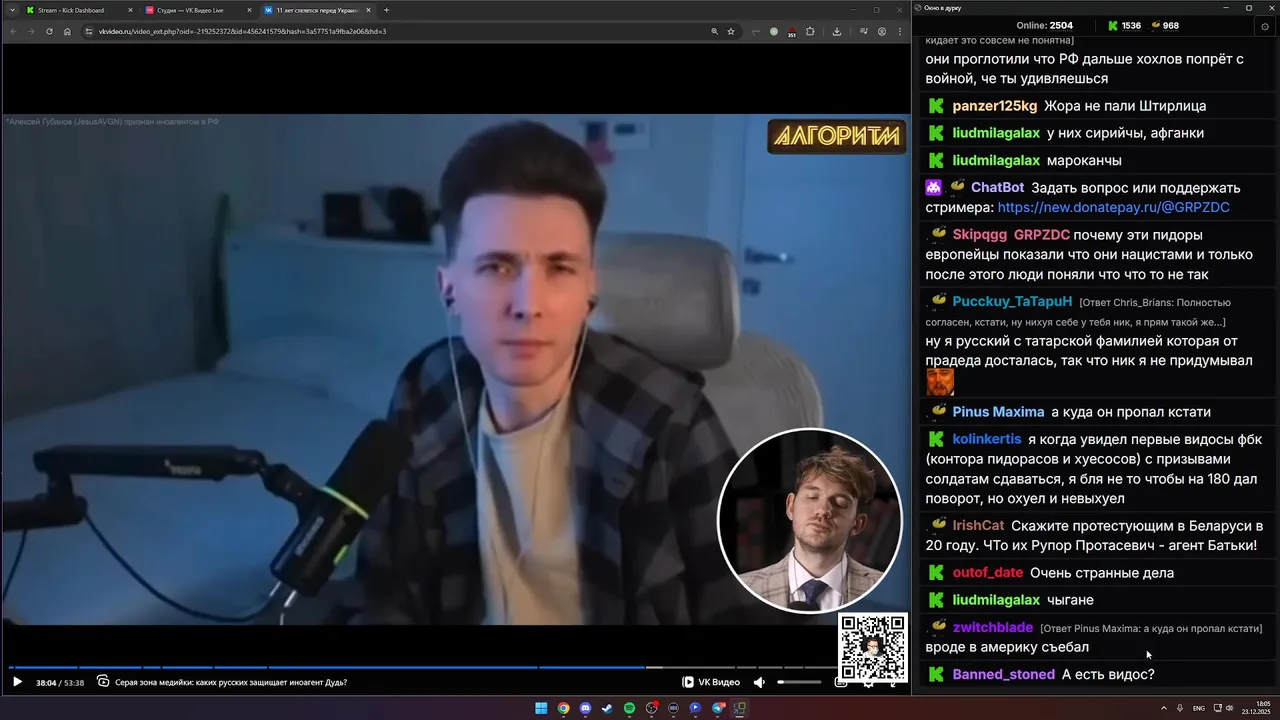
Task: Open browser downloads
Action: click(x=837, y=31)
